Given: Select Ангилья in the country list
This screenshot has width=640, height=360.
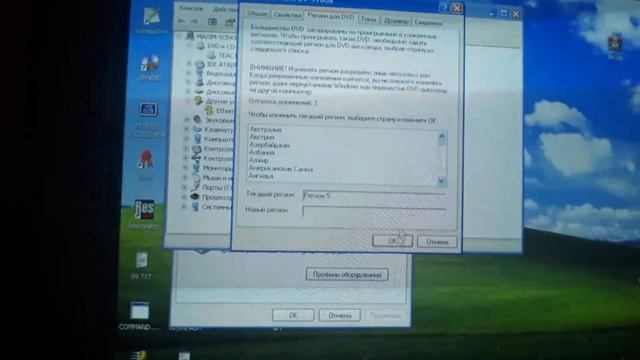Looking at the screenshot, I should coord(261,176).
